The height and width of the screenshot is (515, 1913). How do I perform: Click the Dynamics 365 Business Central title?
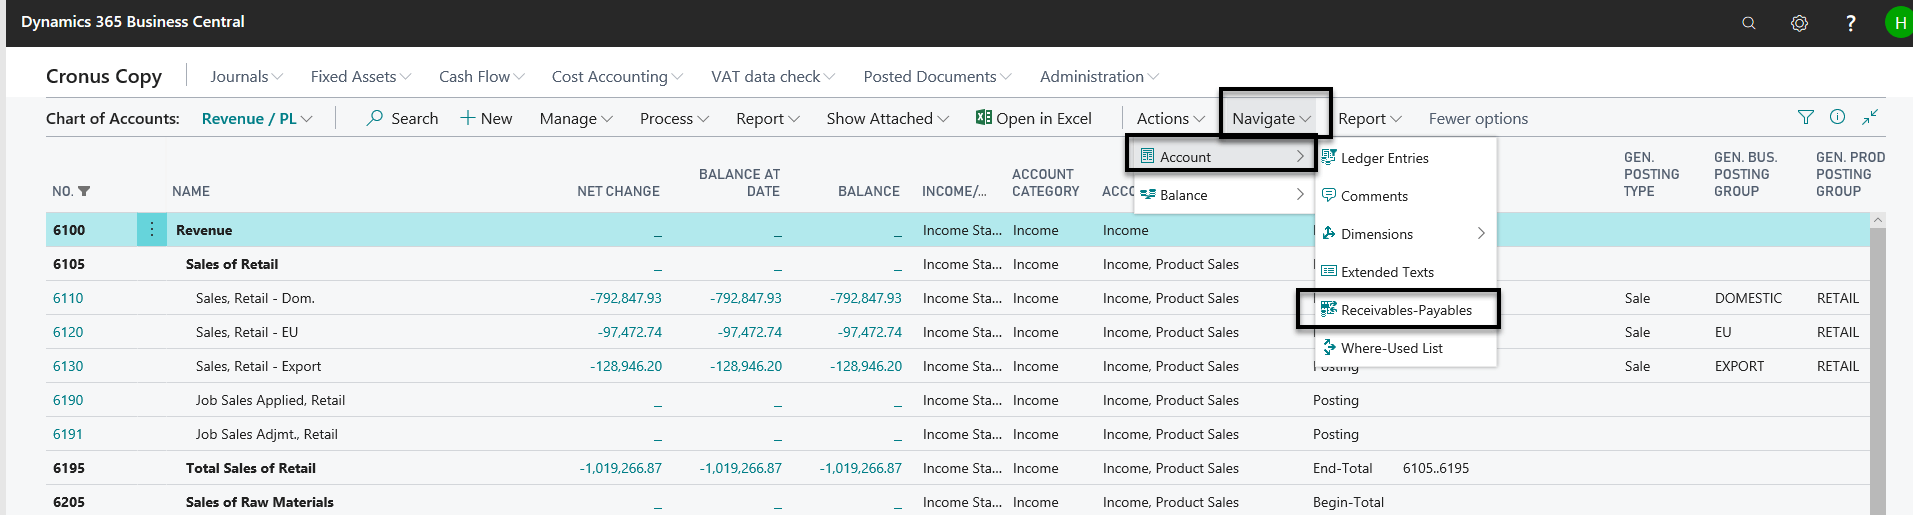click(133, 21)
